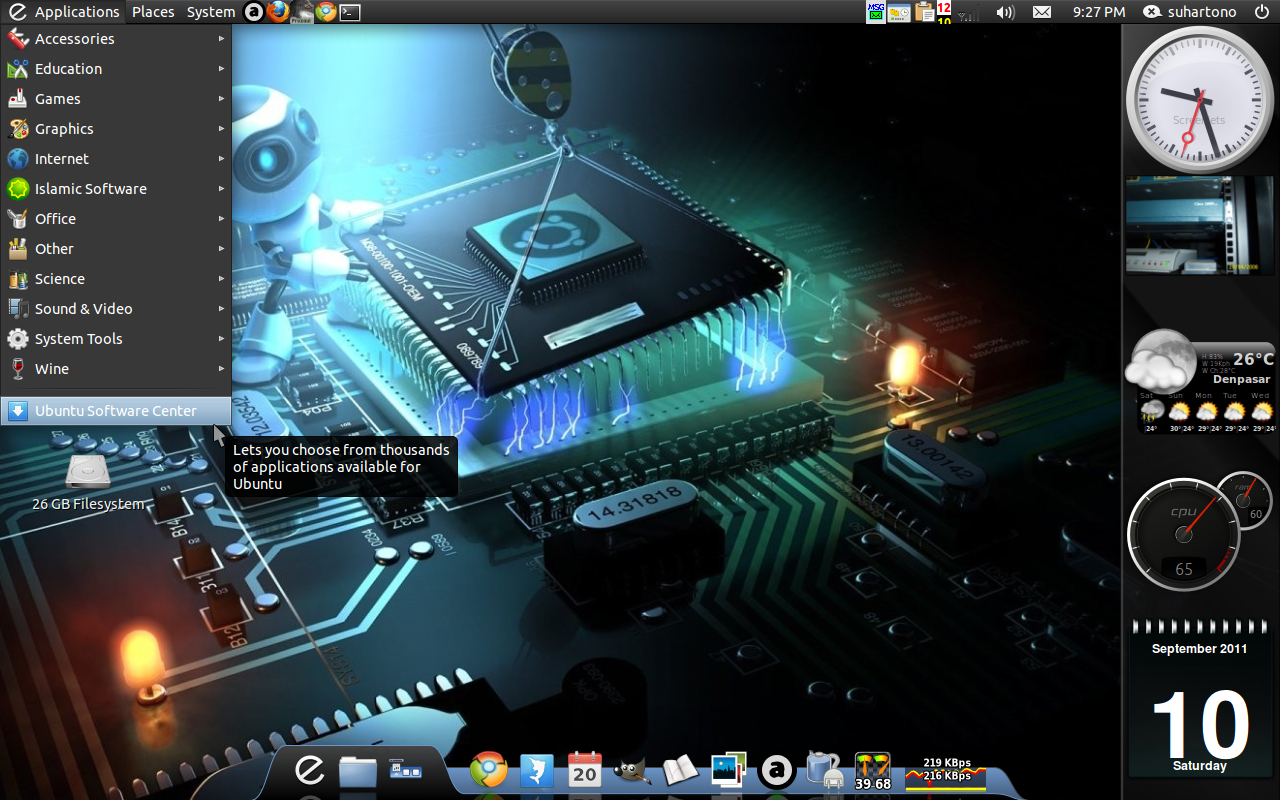Viewport: 1280px width, 800px height.
Task: Click the round 'a' icon in dock
Action: [x=777, y=770]
